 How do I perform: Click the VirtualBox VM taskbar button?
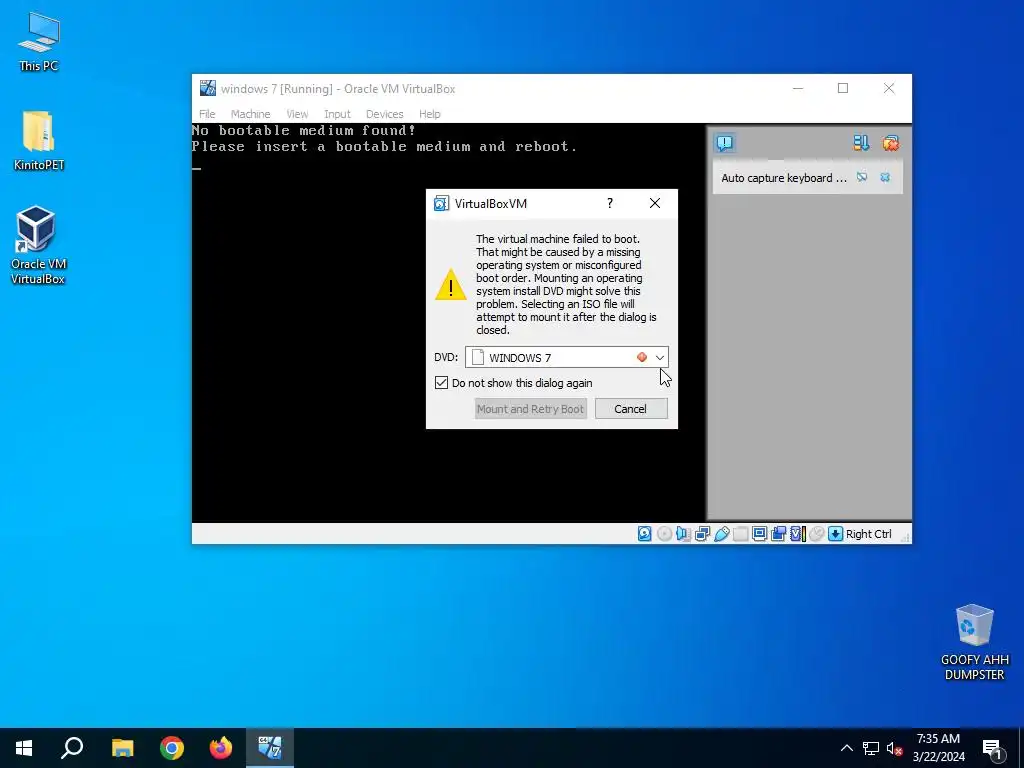click(270, 748)
